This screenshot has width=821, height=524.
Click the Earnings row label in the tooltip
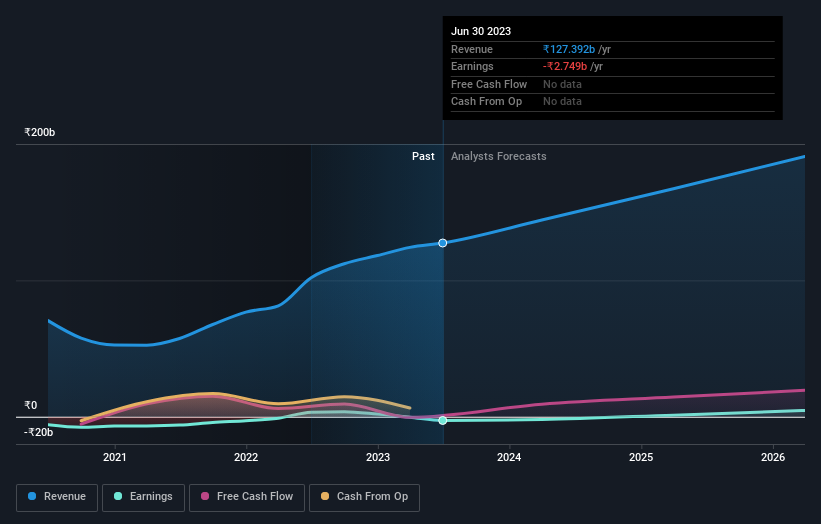click(x=472, y=66)
